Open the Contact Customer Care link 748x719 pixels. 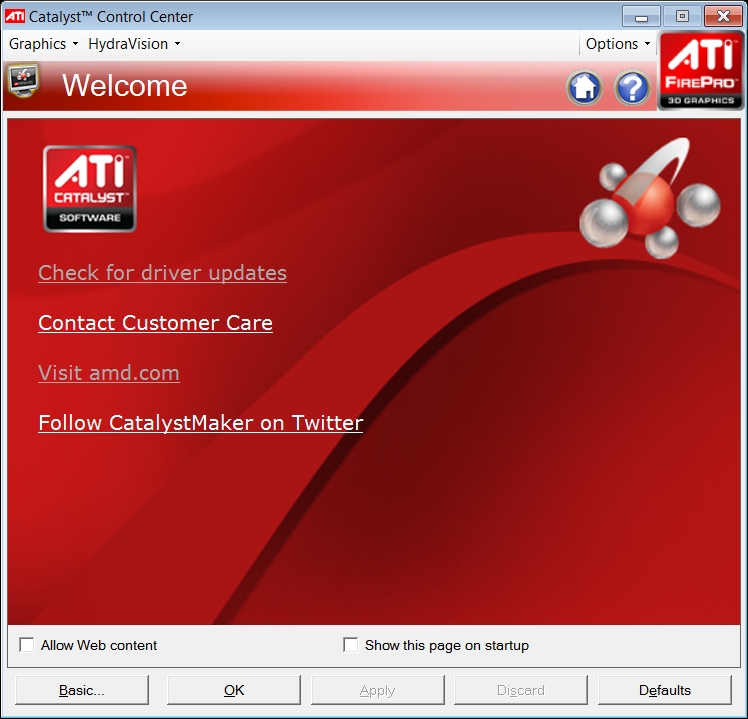coord(156,323)
